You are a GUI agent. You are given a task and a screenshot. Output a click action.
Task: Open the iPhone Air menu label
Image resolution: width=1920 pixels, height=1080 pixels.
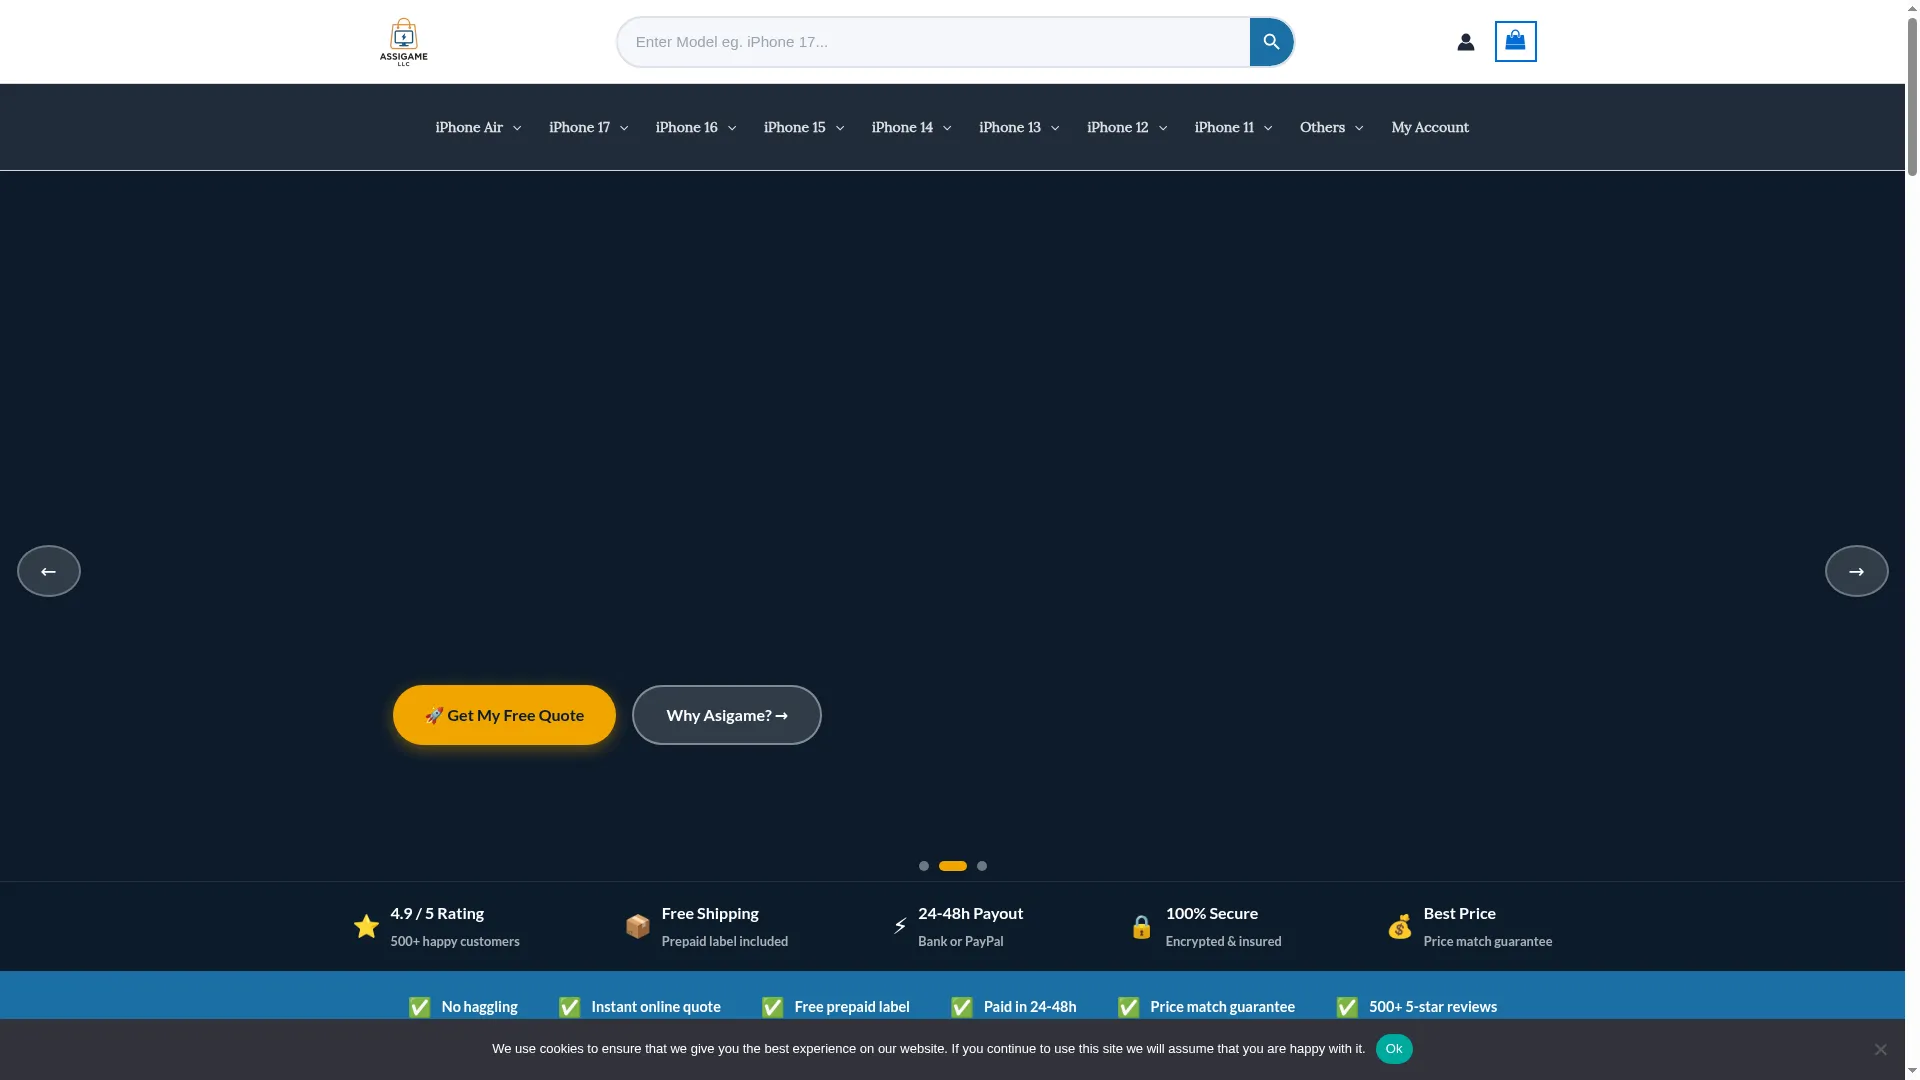tap(469, 127)
